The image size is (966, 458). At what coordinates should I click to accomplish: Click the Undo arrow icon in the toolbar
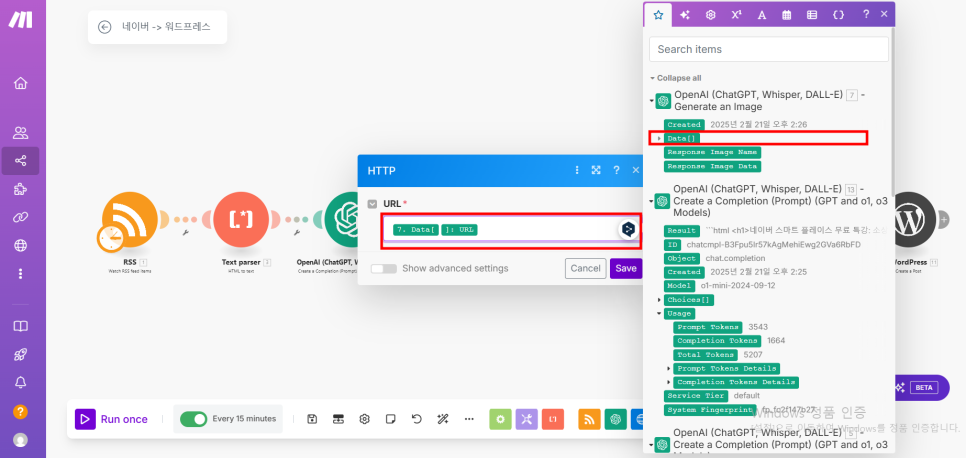416,419
